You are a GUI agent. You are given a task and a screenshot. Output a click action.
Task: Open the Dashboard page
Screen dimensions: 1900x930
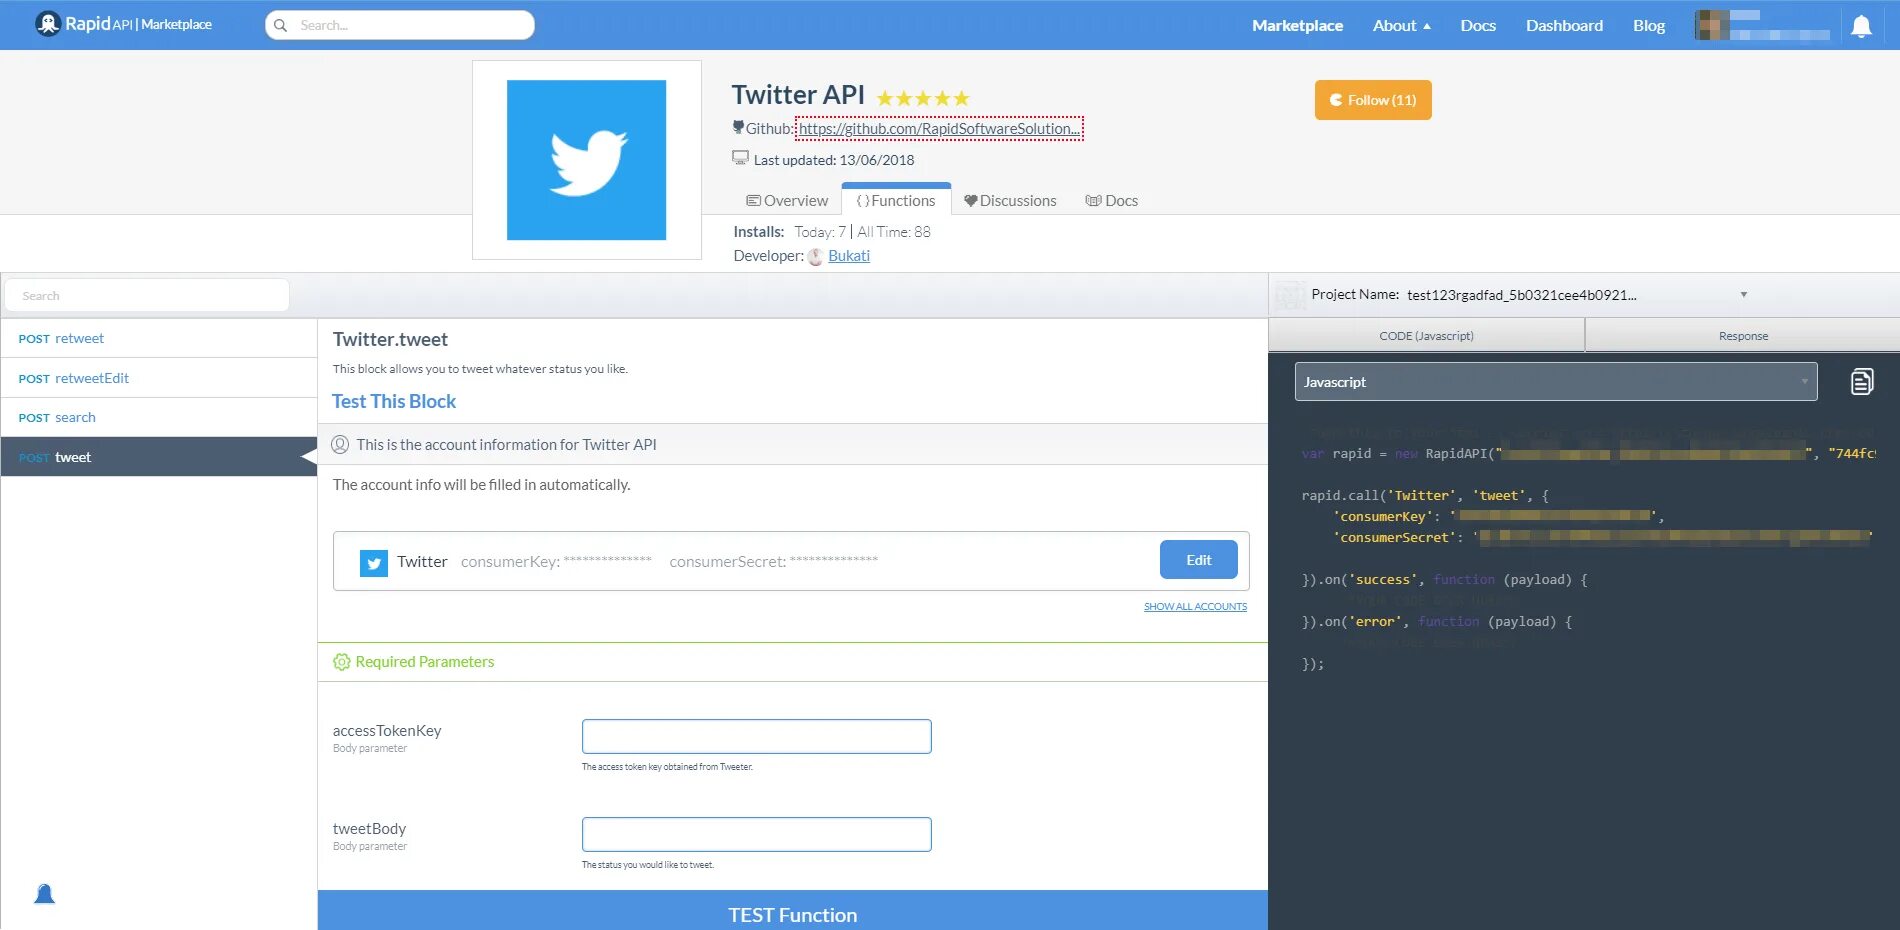(x=1564, y=26)
